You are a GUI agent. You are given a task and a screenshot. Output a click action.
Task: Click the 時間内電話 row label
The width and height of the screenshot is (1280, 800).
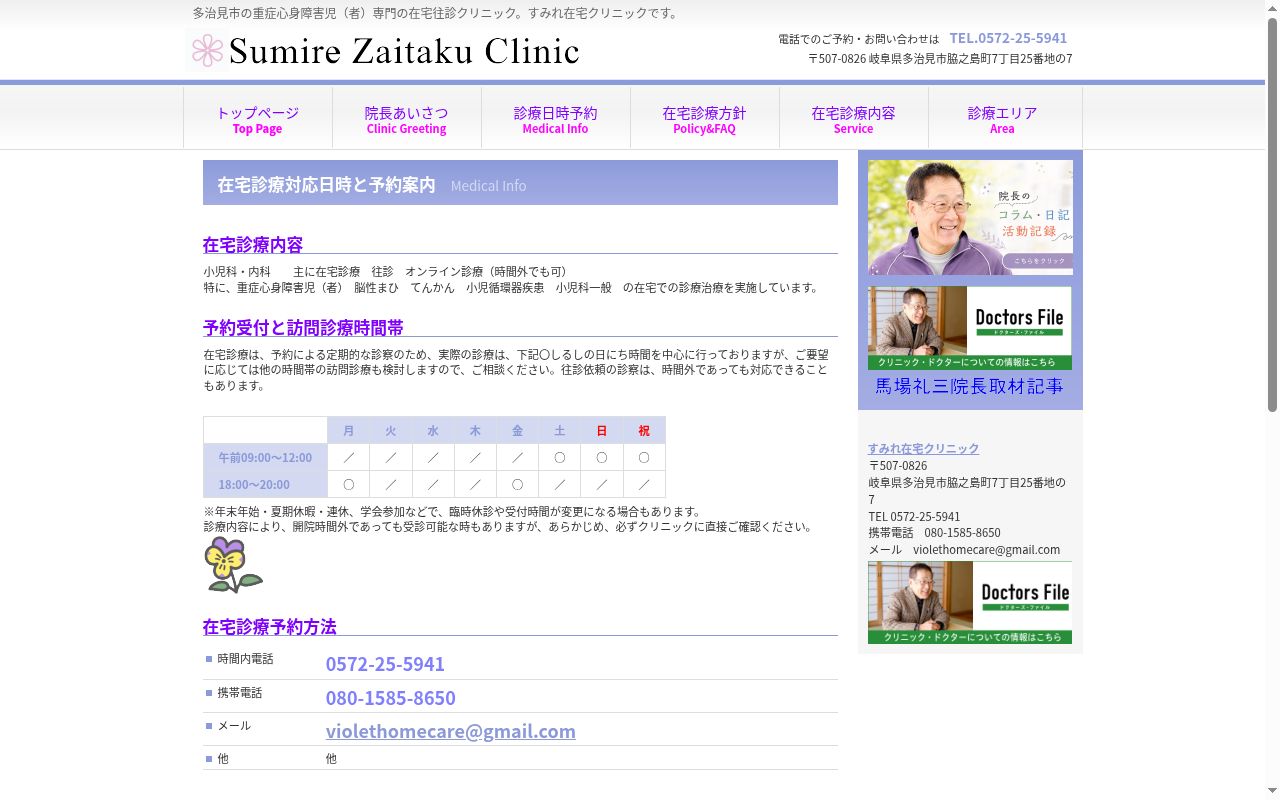coord(245,659)
